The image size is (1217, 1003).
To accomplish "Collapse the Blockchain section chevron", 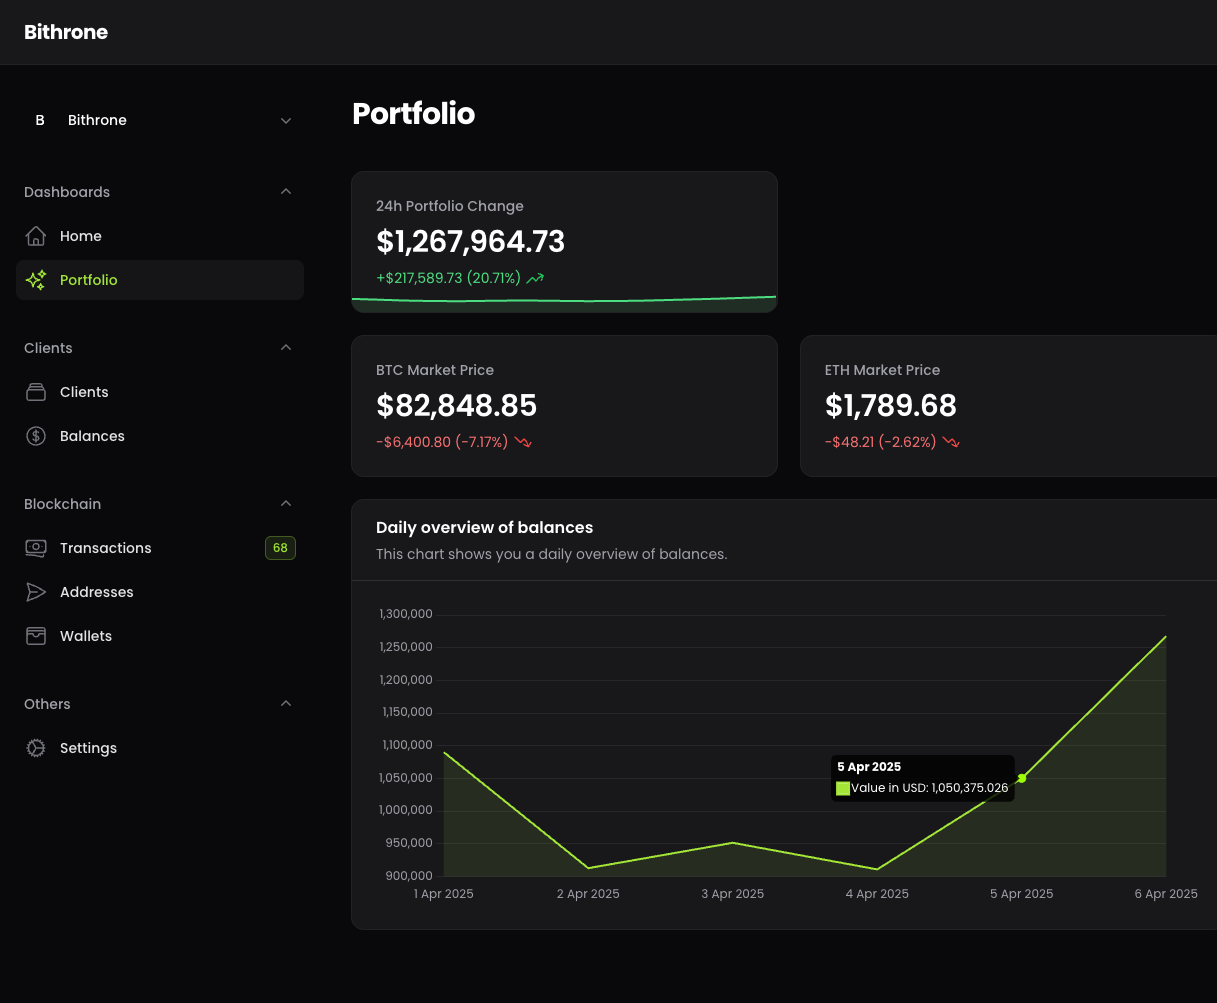I will (286, 504).
